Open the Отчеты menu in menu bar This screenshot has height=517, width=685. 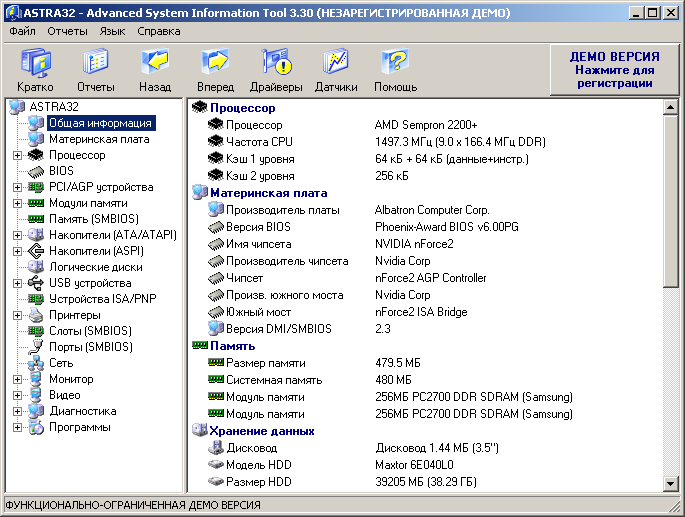pyautogui.click(x=67, y=31)
